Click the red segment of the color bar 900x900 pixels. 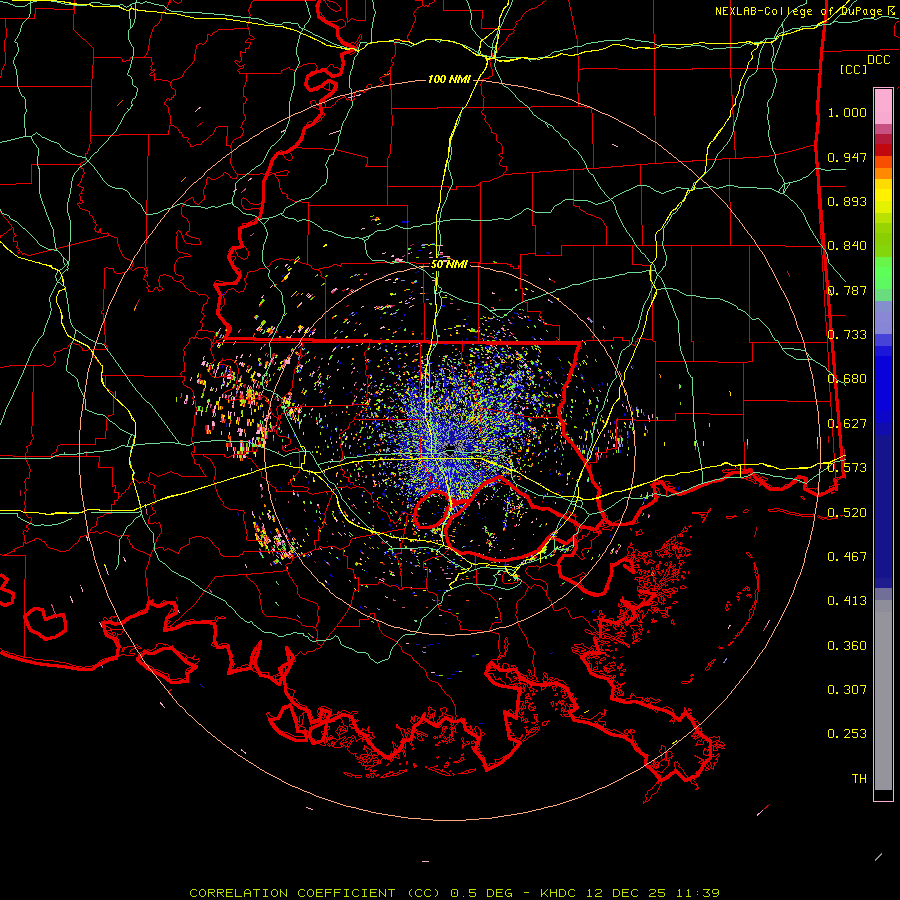[883, 149]
